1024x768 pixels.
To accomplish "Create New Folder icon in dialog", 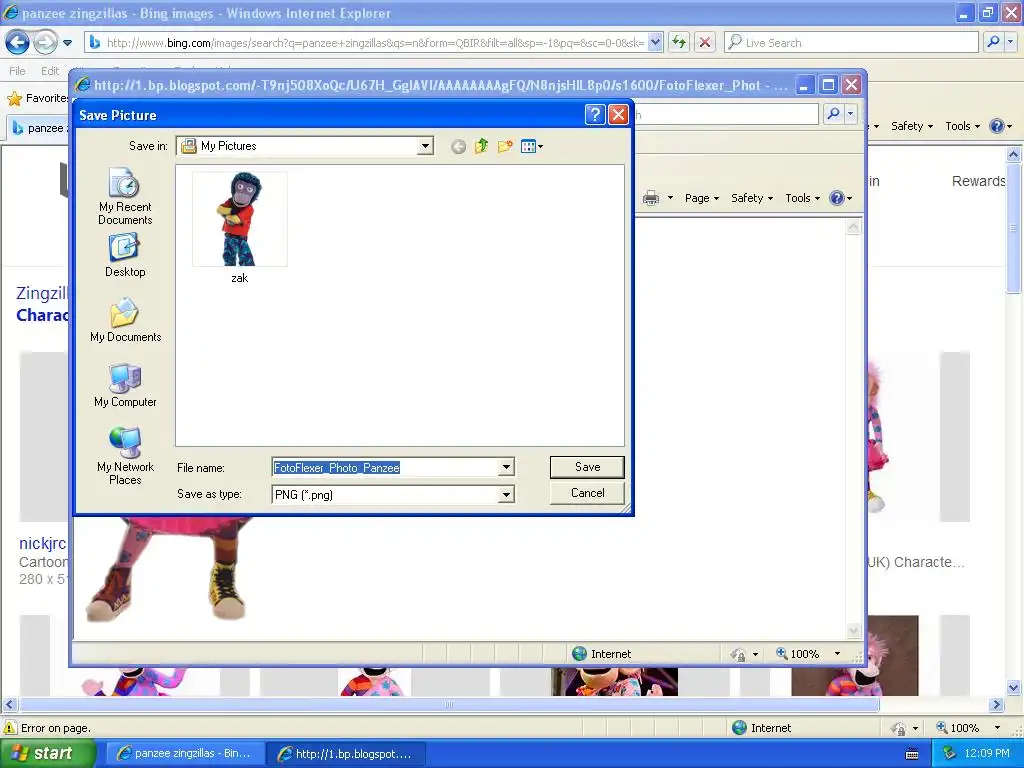I will (505, 146).
